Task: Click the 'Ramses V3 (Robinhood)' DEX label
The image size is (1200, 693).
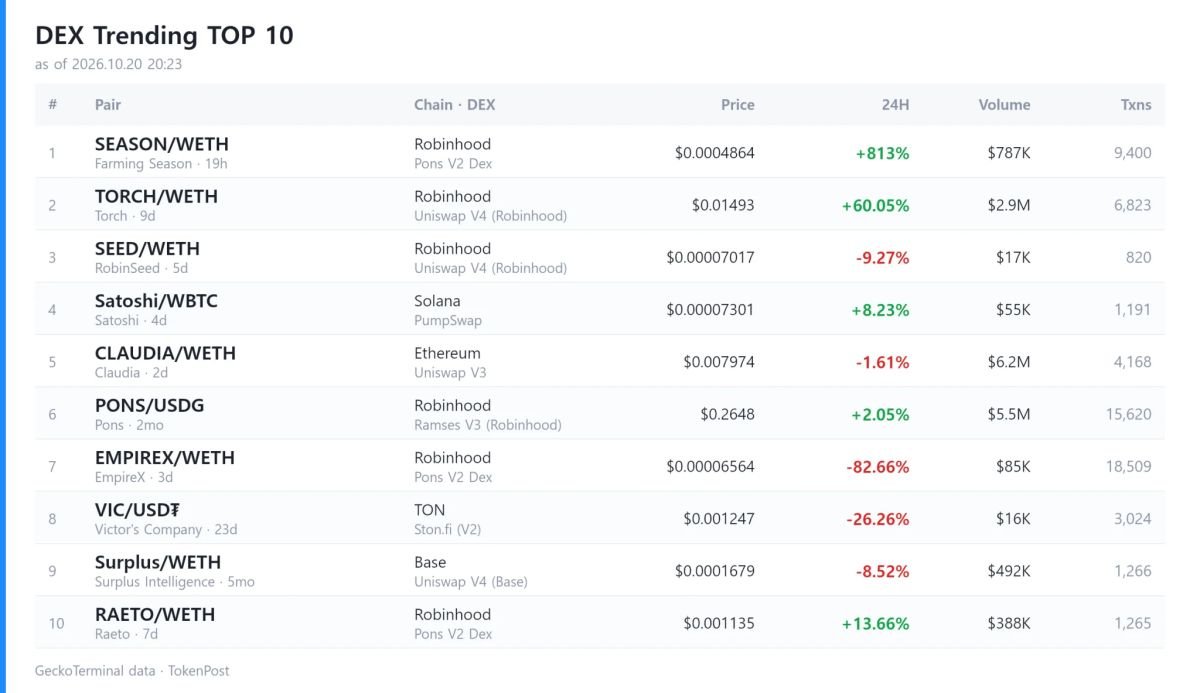Action: click(x=488, y=425)
